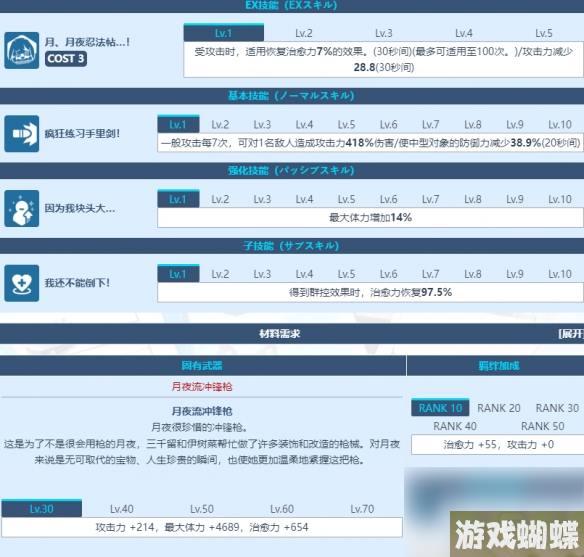Switch 疯狂练习手里剑 skill to Lv.3
Image resolution: width=584 pixels, height=557 pixels.
click(262, 124)
